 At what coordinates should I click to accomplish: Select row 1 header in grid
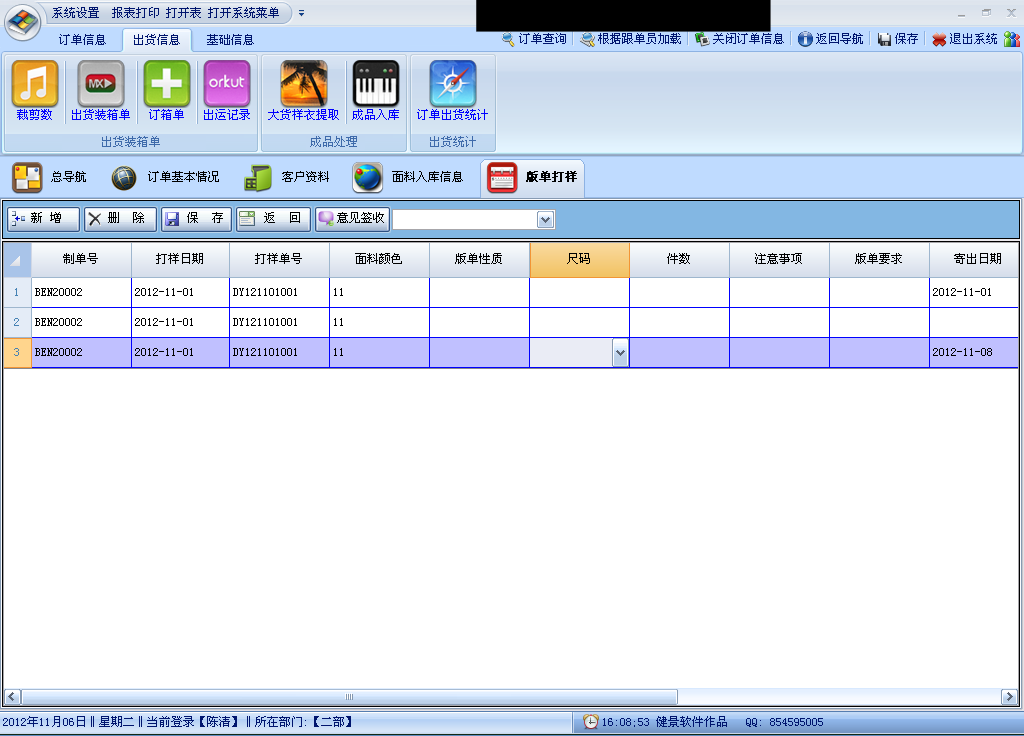16,292
